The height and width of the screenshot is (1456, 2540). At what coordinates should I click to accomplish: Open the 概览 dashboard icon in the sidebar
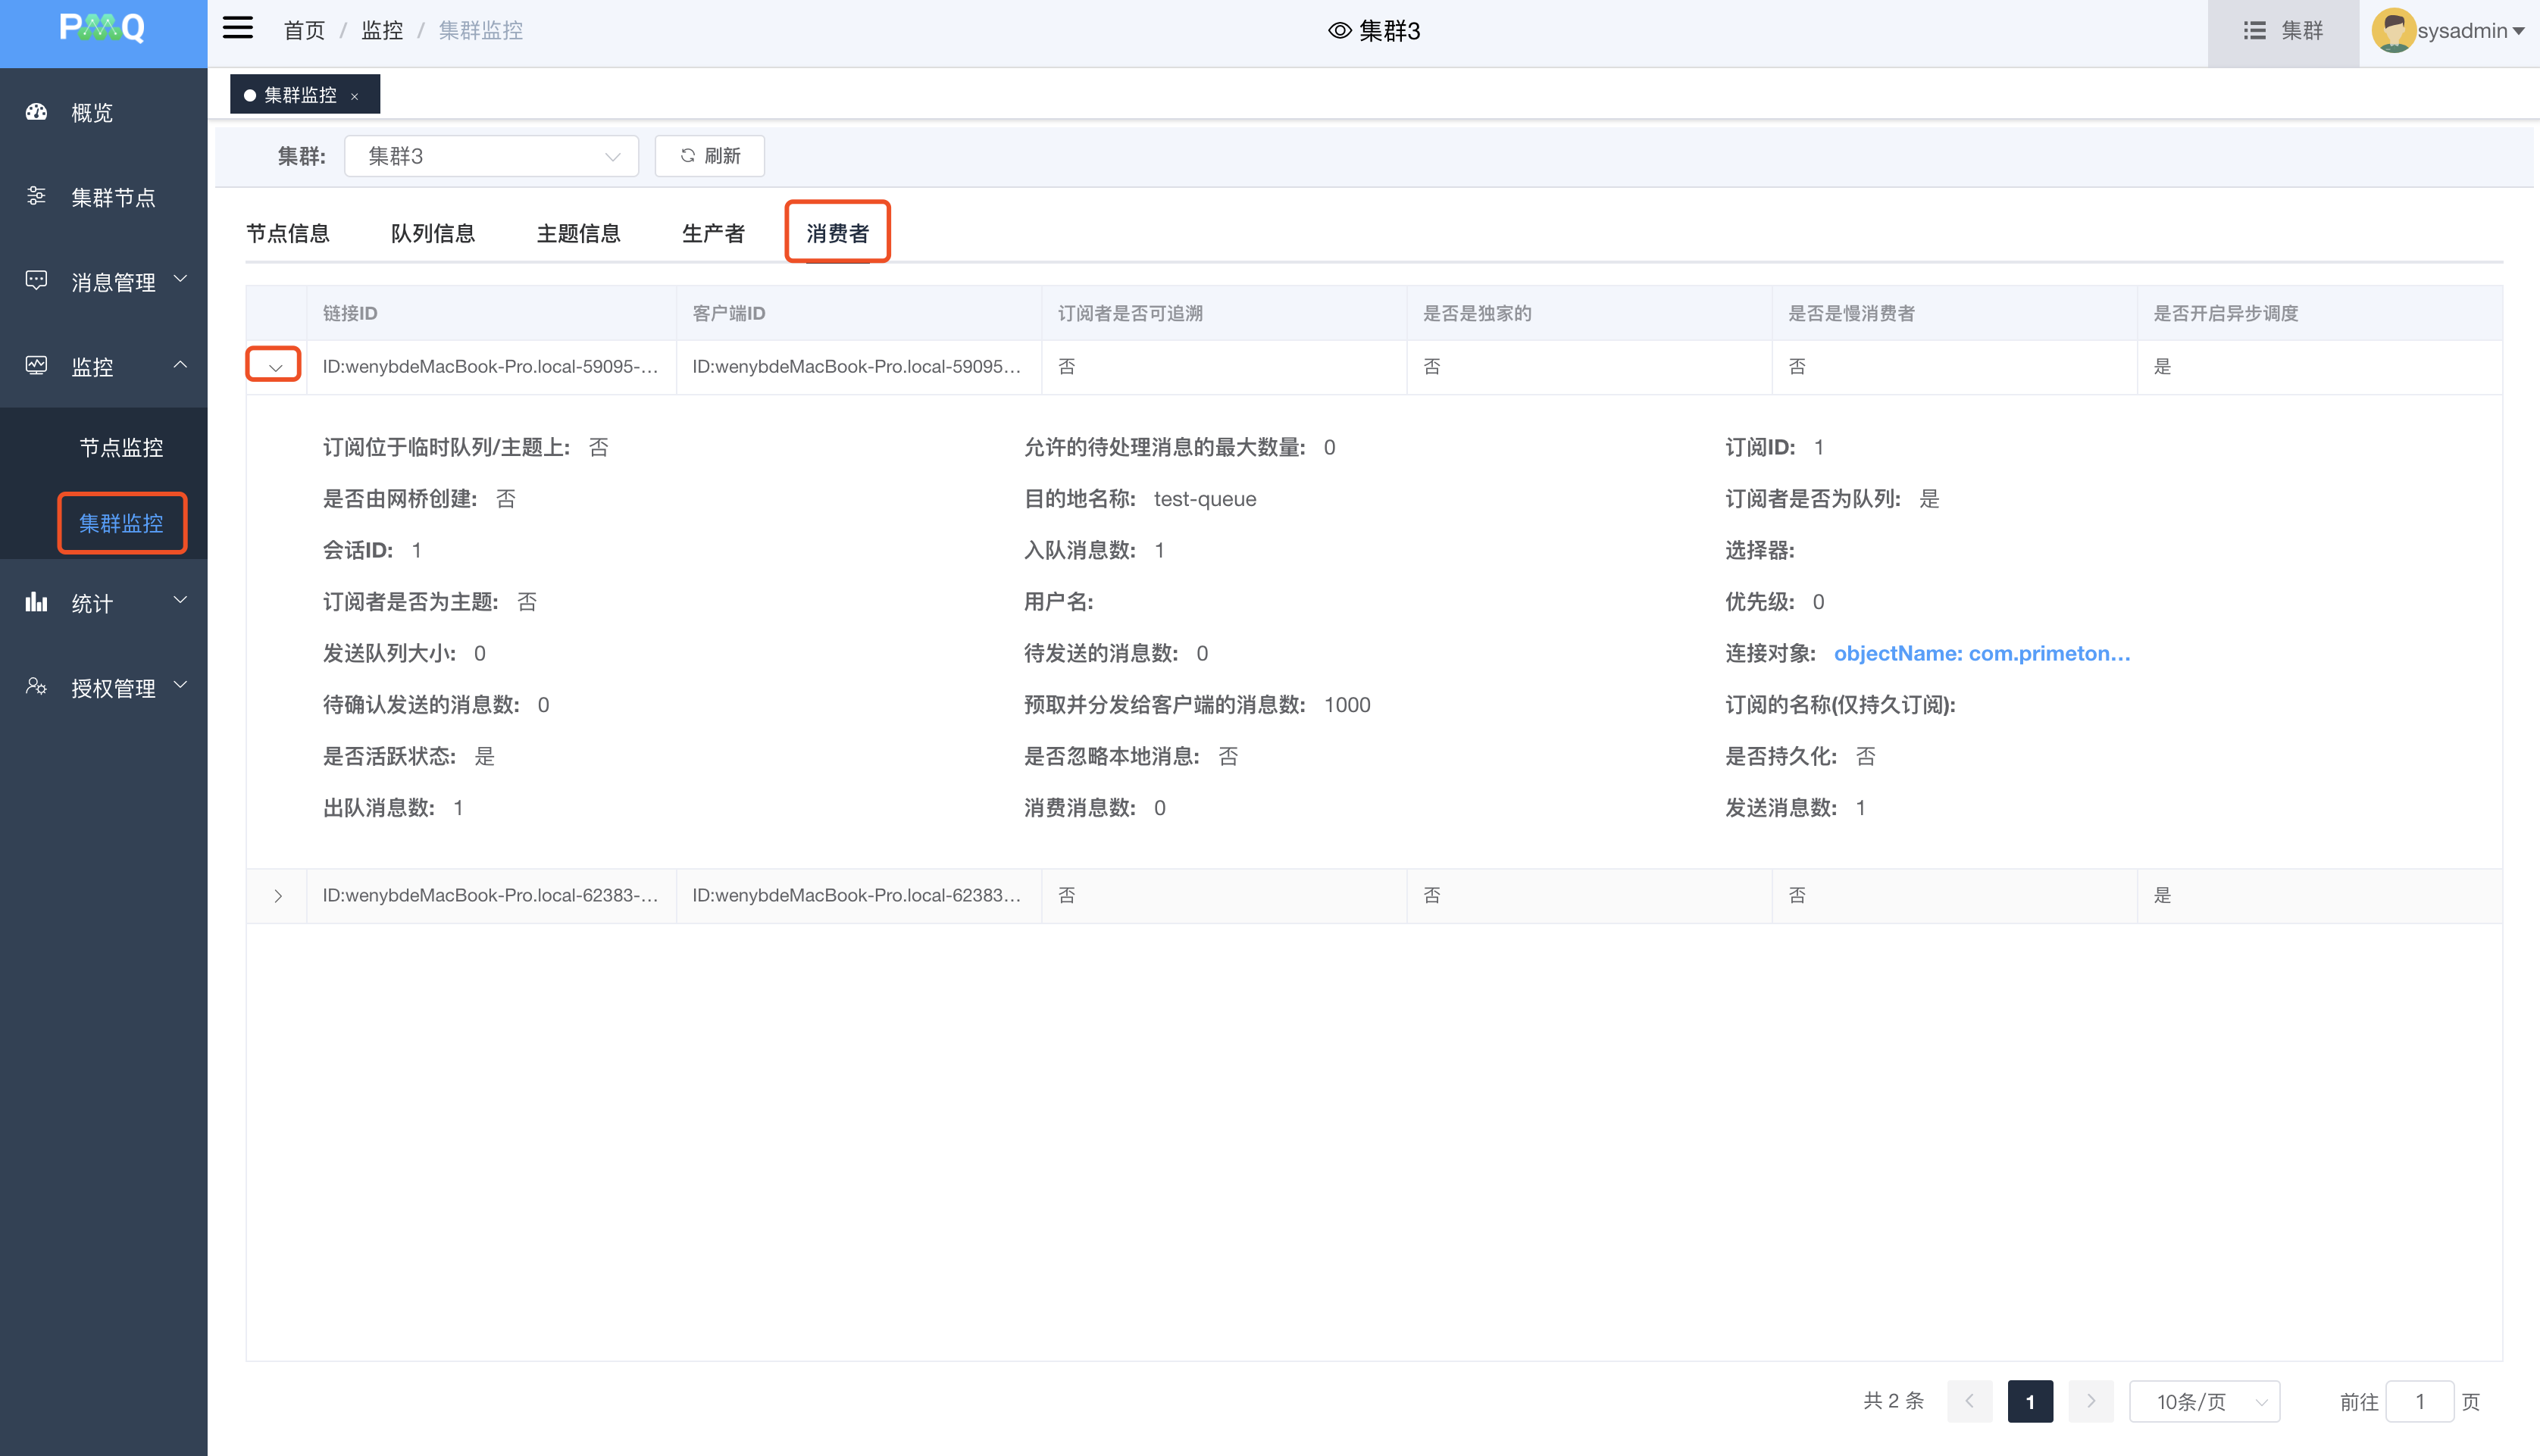pyautogui.click(x=37, y=112)
